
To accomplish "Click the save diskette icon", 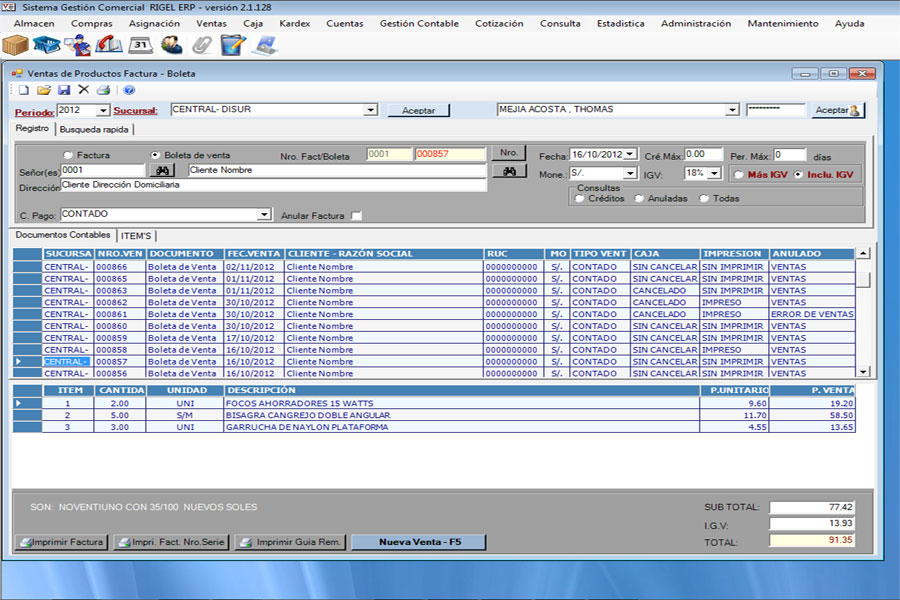I will pyautogui.click(x=64, y=90).
